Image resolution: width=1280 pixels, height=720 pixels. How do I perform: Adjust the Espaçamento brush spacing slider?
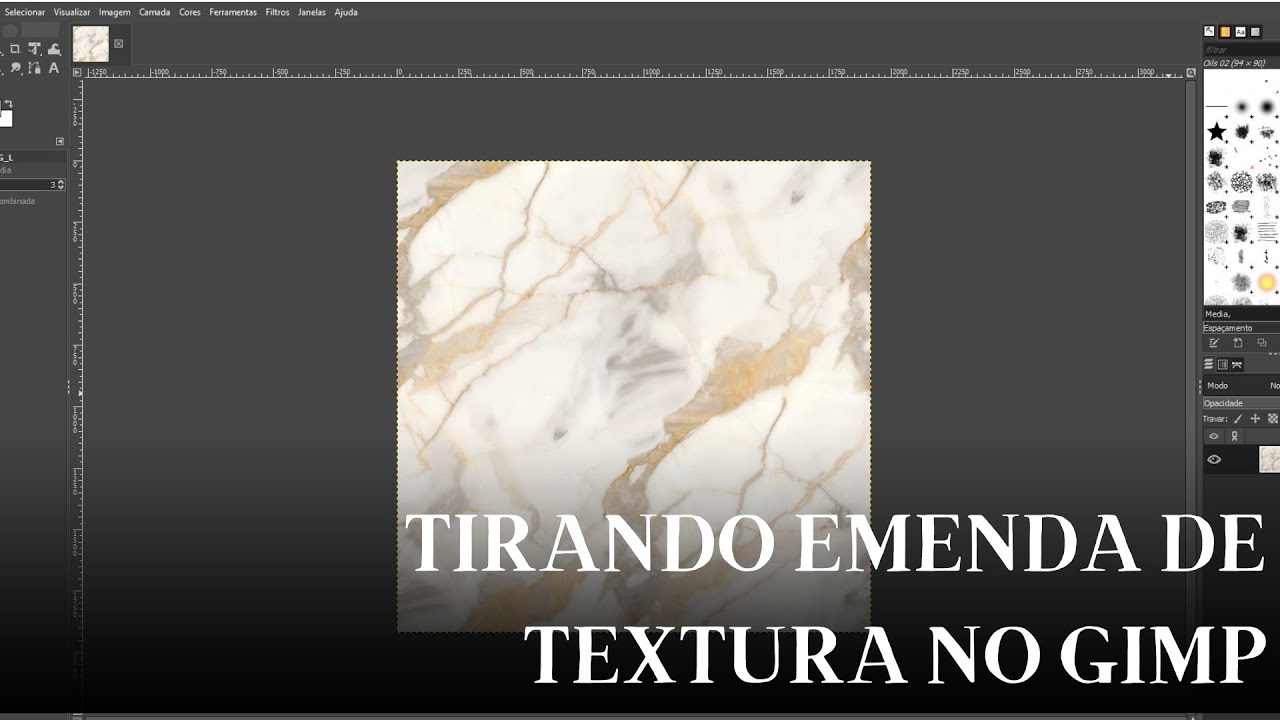coord(1242,328)
